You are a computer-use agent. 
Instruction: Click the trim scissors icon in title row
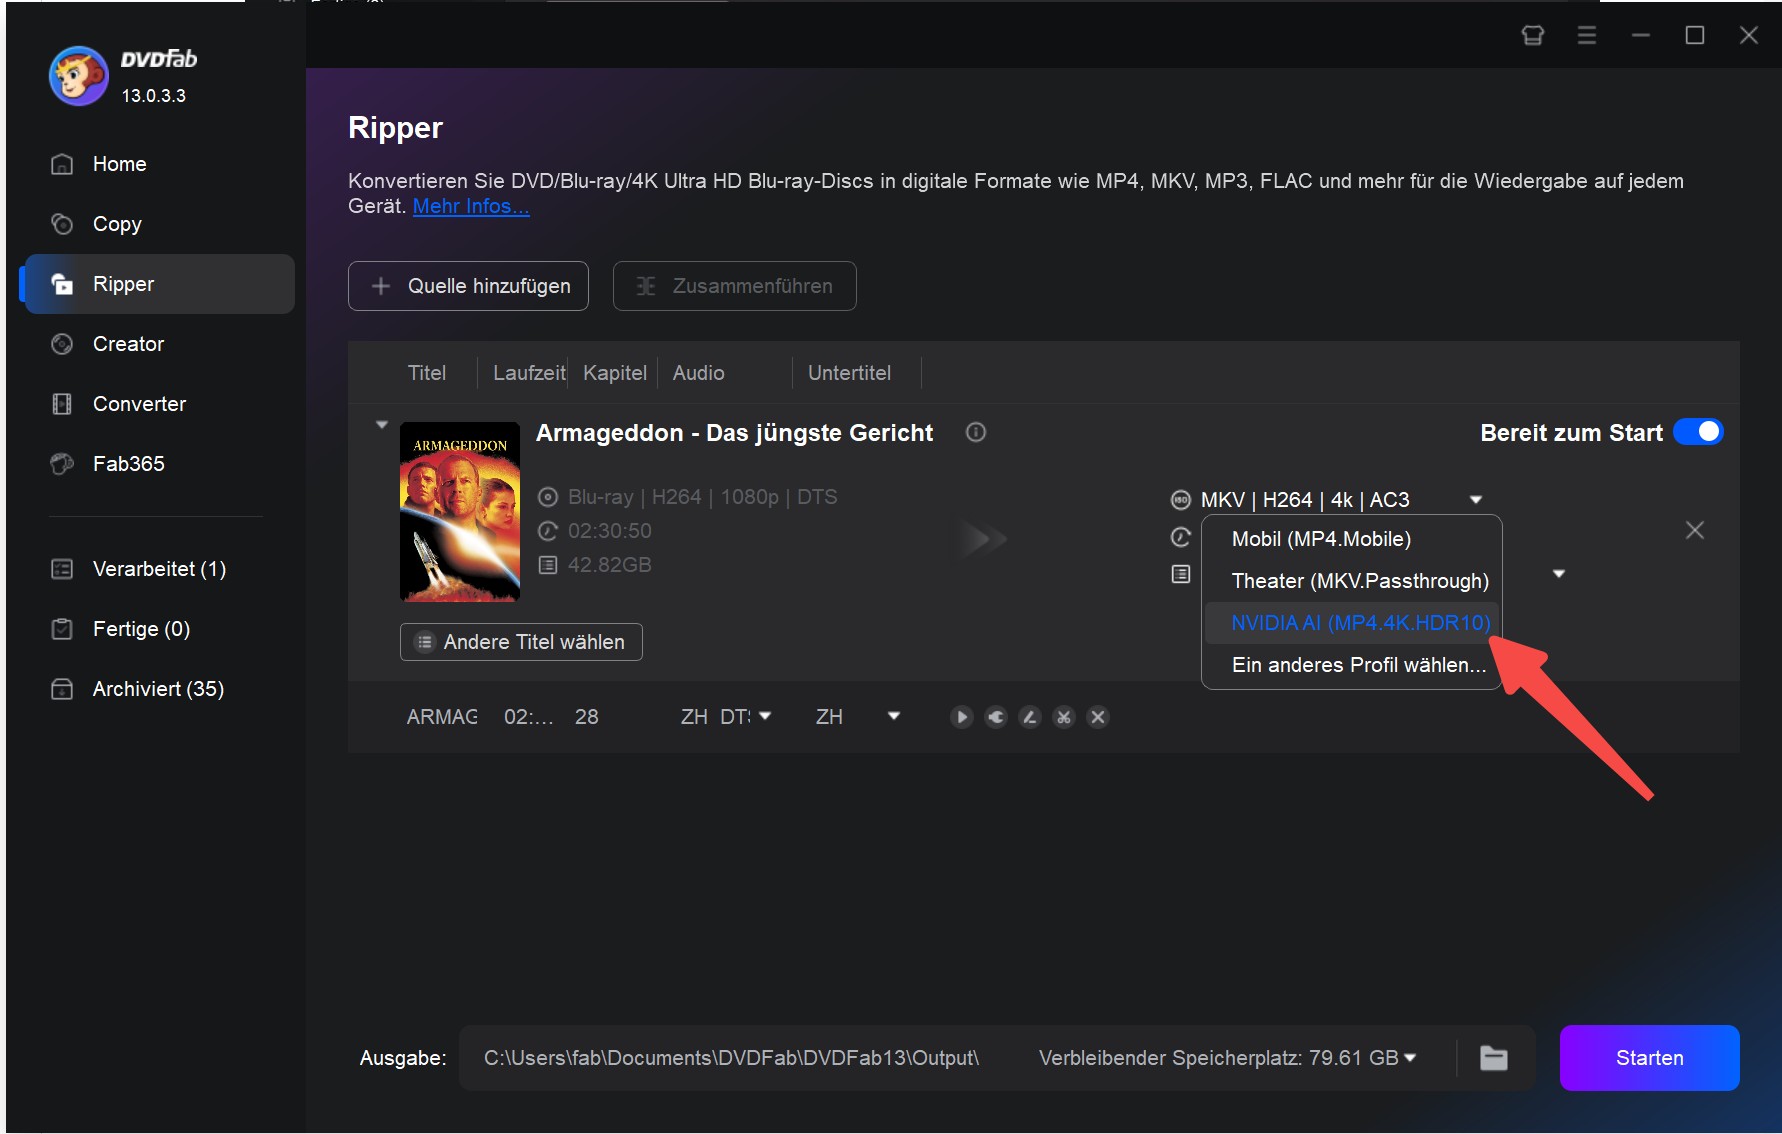(x=1064, y=717)
